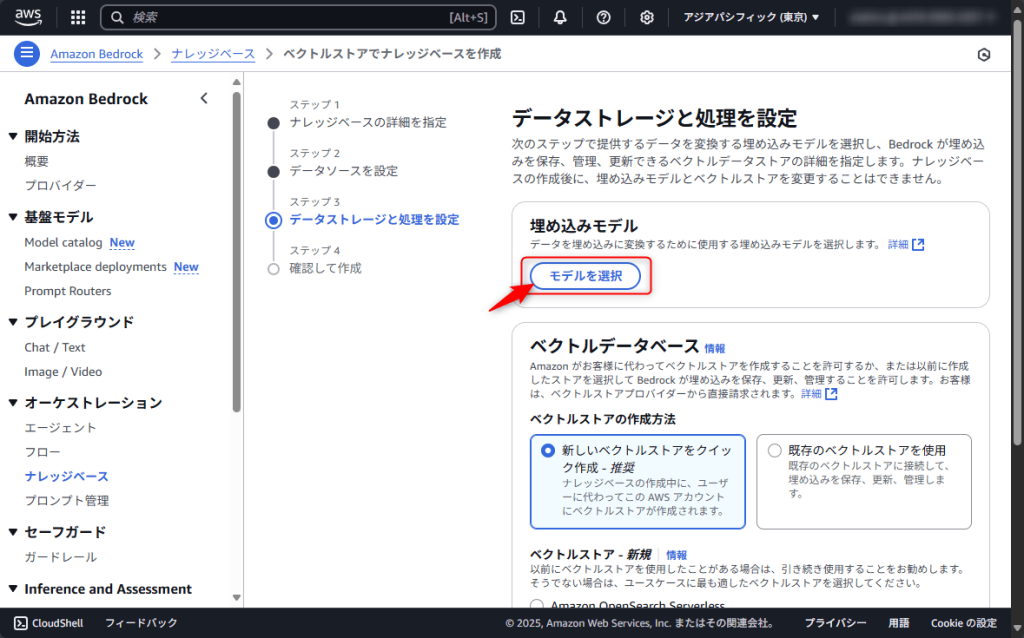Open プライバシー link in the footer
The height and width of the screenshot is (638, 1024).
[835, 623]
